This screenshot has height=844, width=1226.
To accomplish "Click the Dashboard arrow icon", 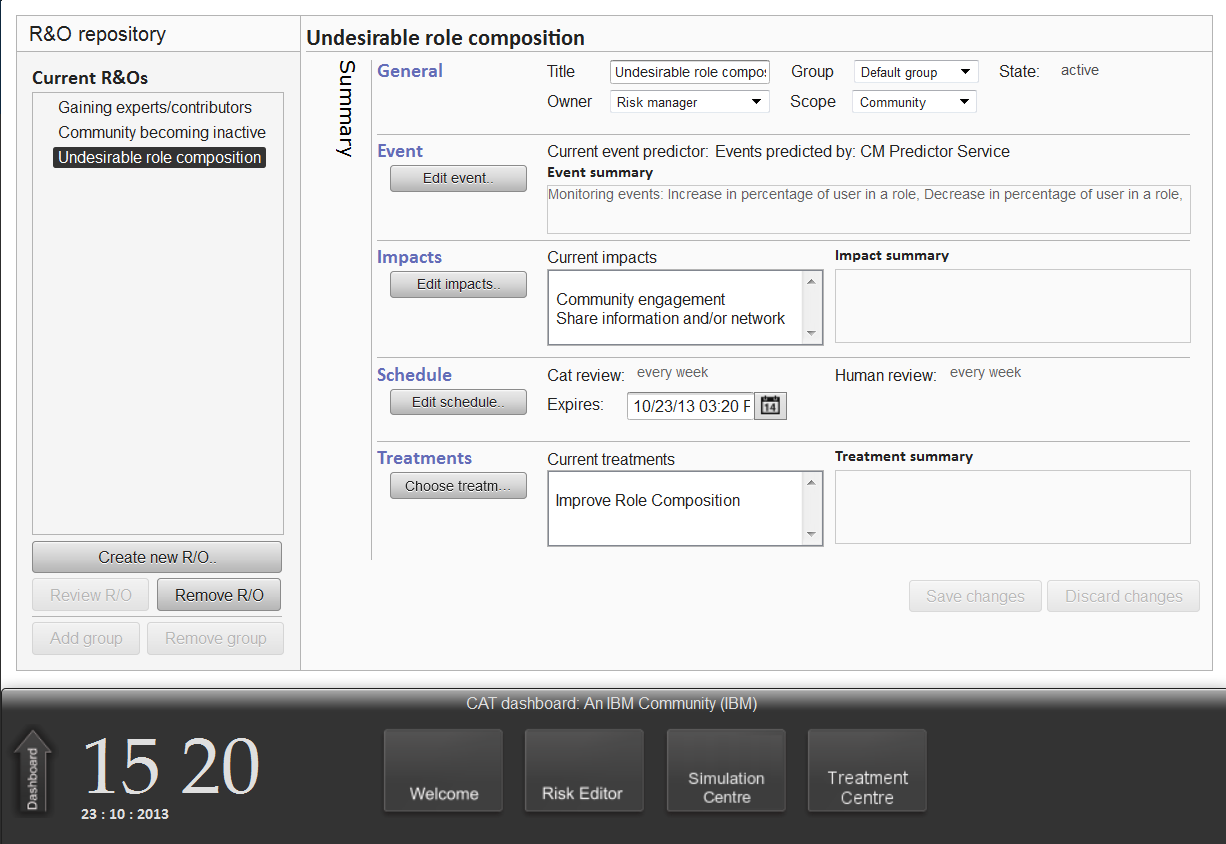I will (32, 771).
